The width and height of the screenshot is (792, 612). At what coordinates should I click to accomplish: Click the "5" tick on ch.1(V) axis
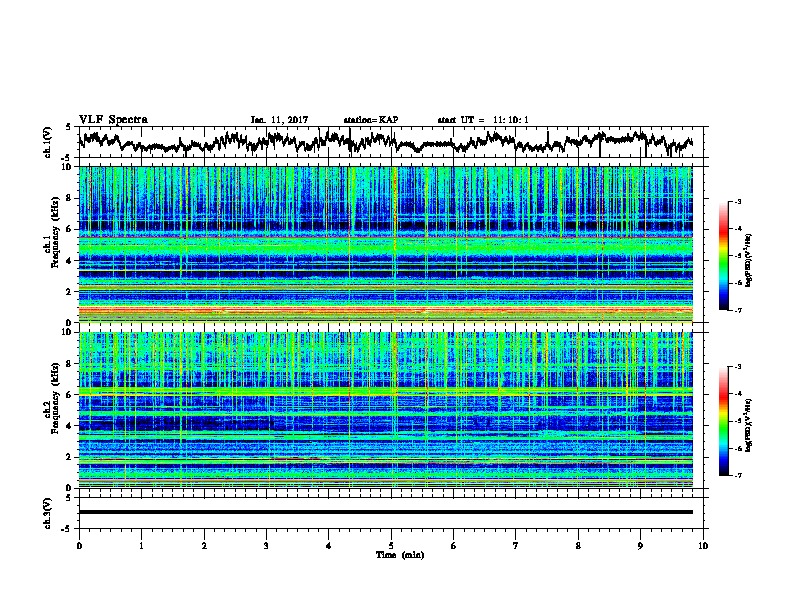pyautogui.click(x=69, y=127)
